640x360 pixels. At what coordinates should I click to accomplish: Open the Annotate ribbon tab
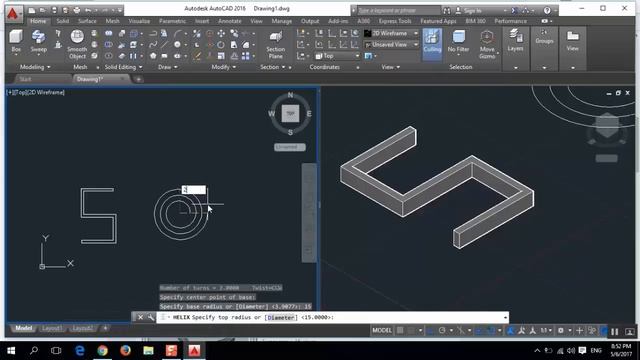(230, 21)
